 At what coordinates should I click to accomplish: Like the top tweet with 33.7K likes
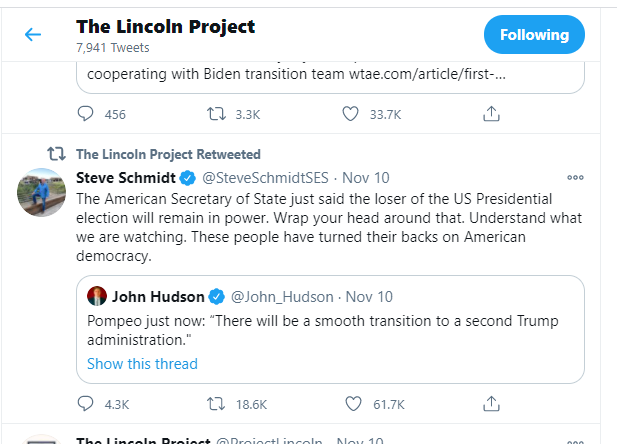tap(350, 114)
